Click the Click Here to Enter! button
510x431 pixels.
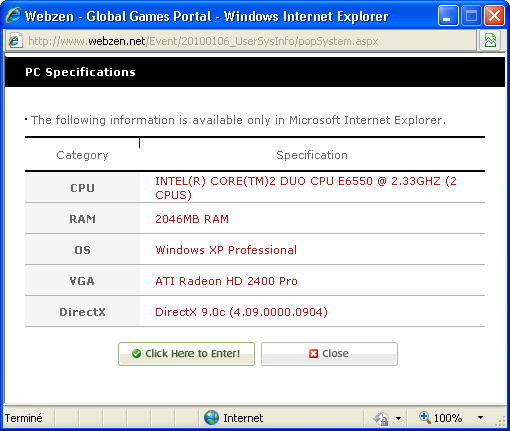click(x=186, y=354)
